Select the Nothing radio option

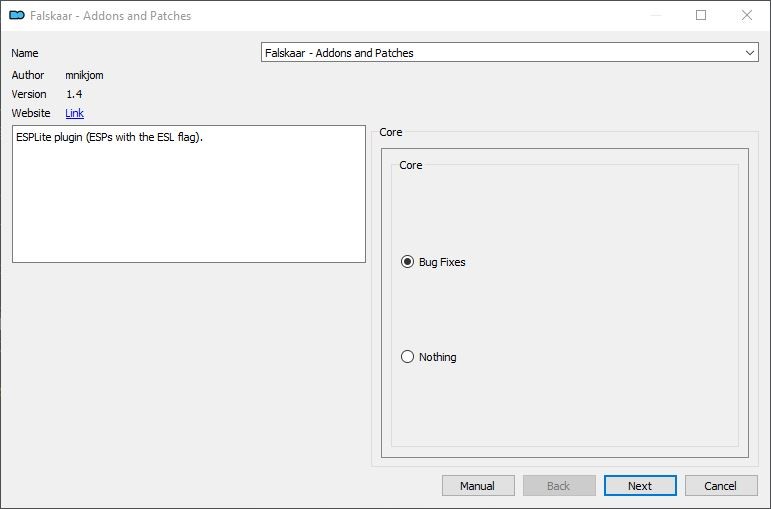[407, 357]
